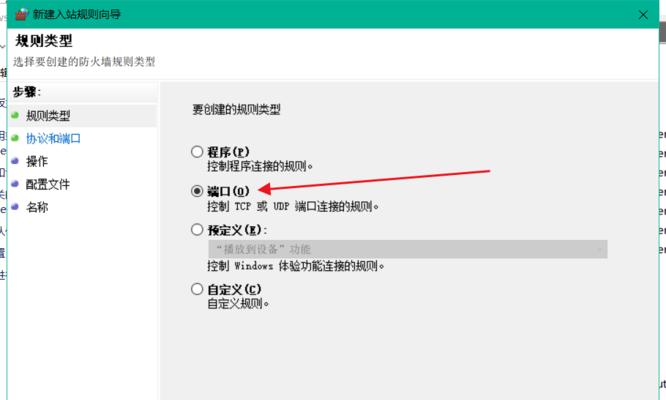Select the 端口(O) radio button
Viewport: 666px width, 400px height.
pos(197,191)
